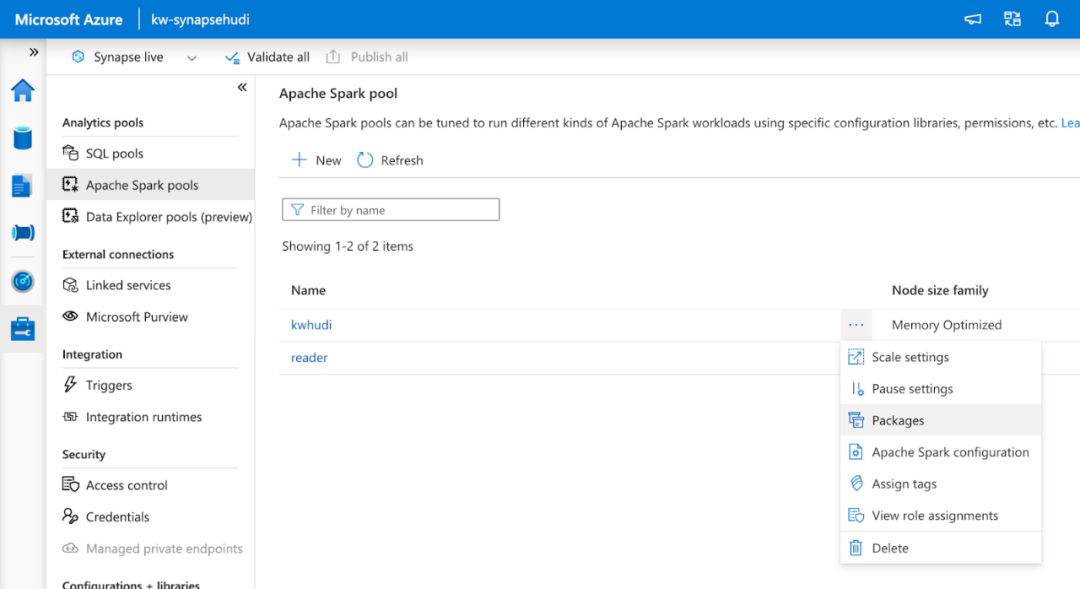
Task: Open the Manage hub toolbox icon
Action: [23, 329]
